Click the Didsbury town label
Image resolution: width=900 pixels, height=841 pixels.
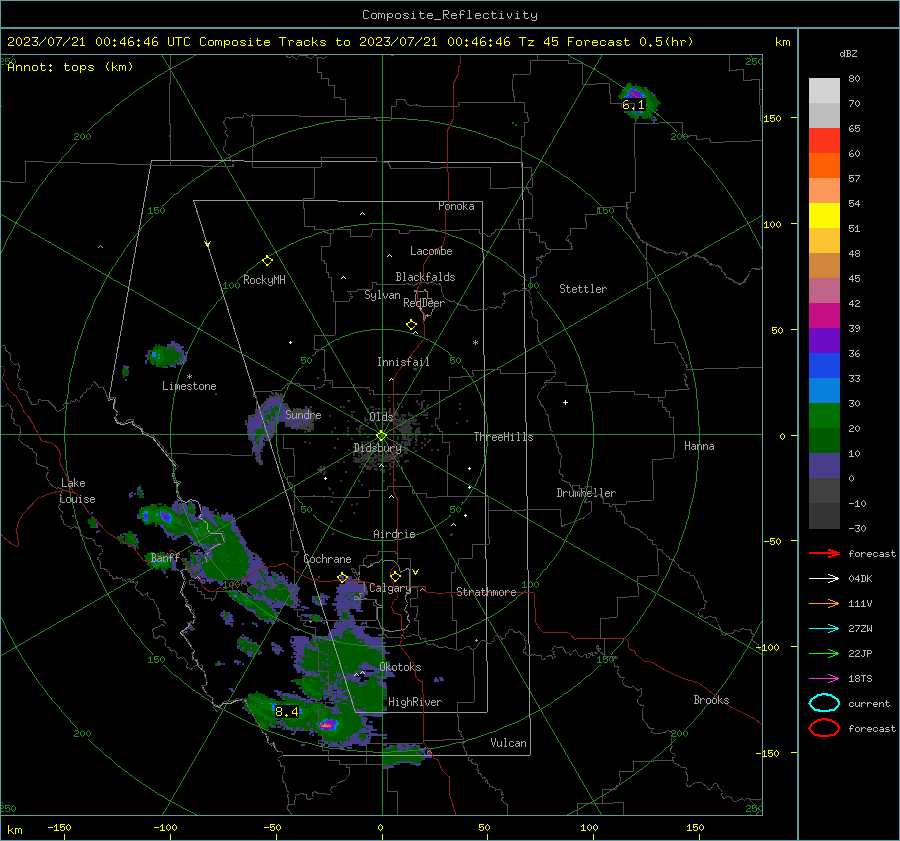[377, 448]
